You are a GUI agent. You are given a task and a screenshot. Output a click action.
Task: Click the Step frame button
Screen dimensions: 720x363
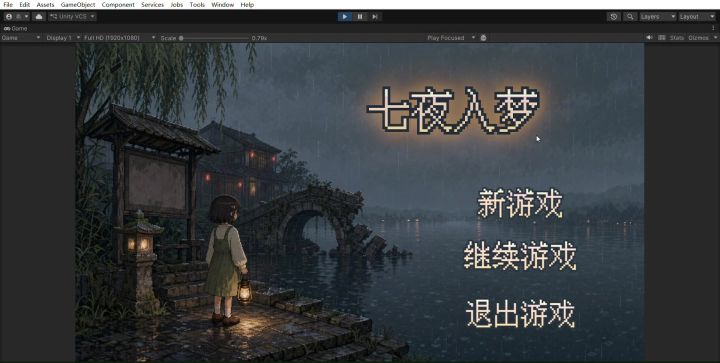(x=375, y=17)
